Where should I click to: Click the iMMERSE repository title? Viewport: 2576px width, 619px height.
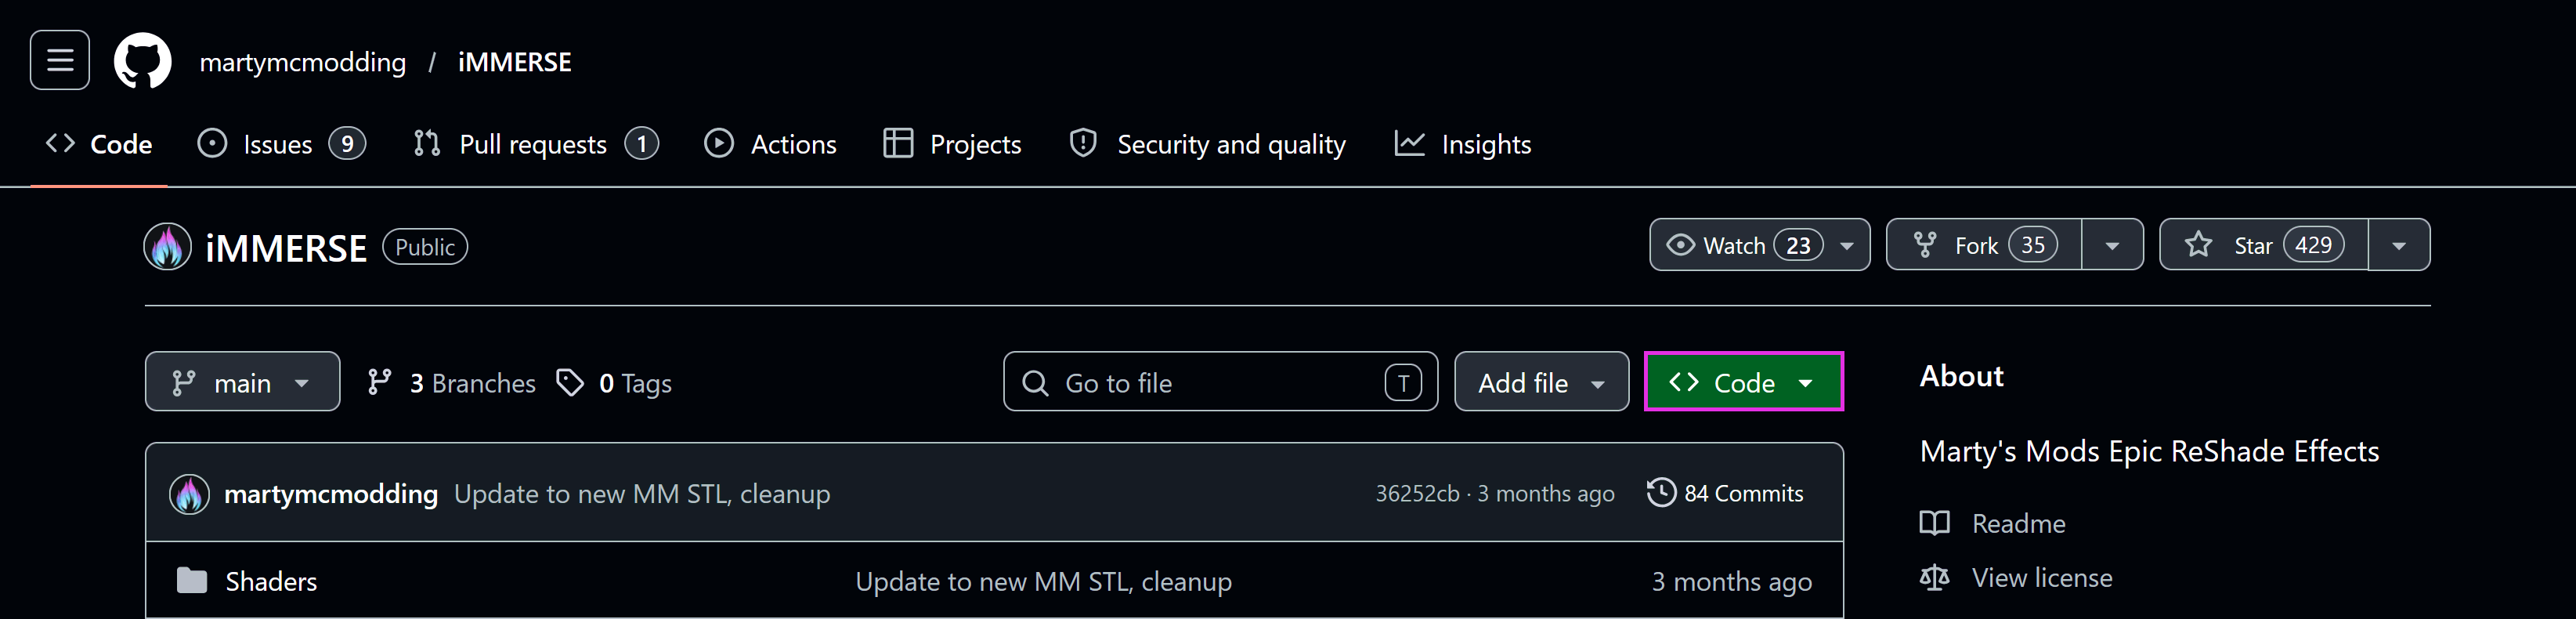point(286,248)
